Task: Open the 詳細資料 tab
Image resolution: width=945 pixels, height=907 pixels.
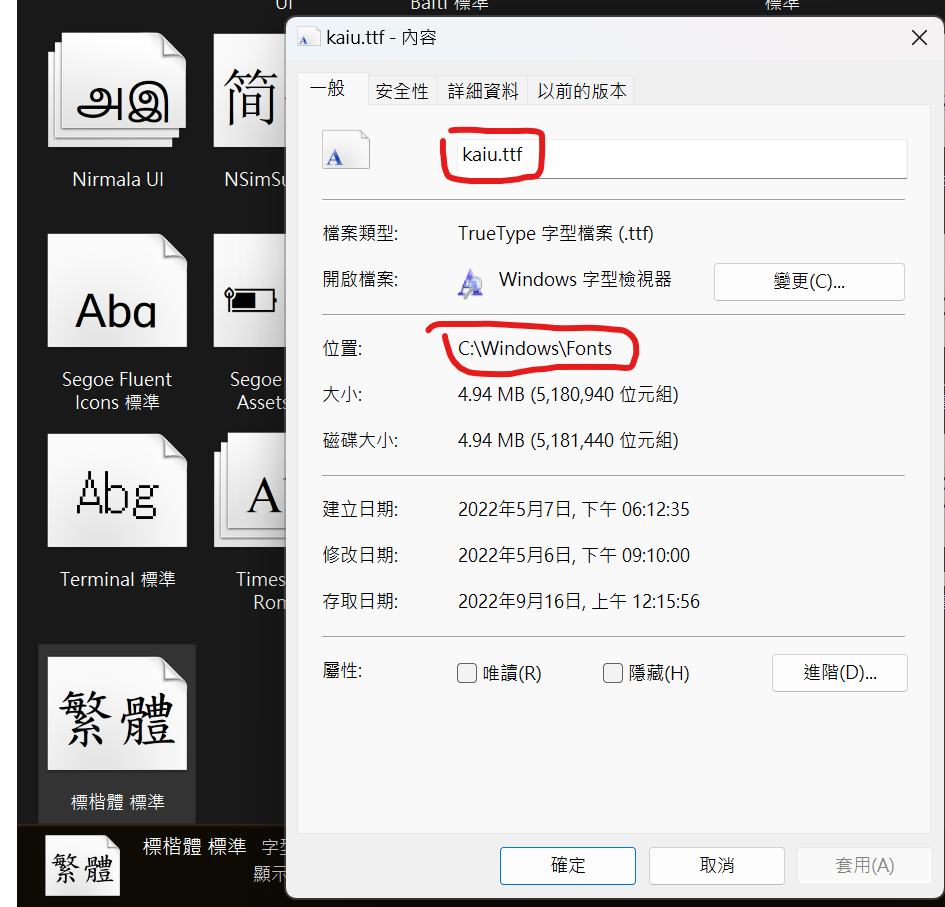Action: (482, 91)
